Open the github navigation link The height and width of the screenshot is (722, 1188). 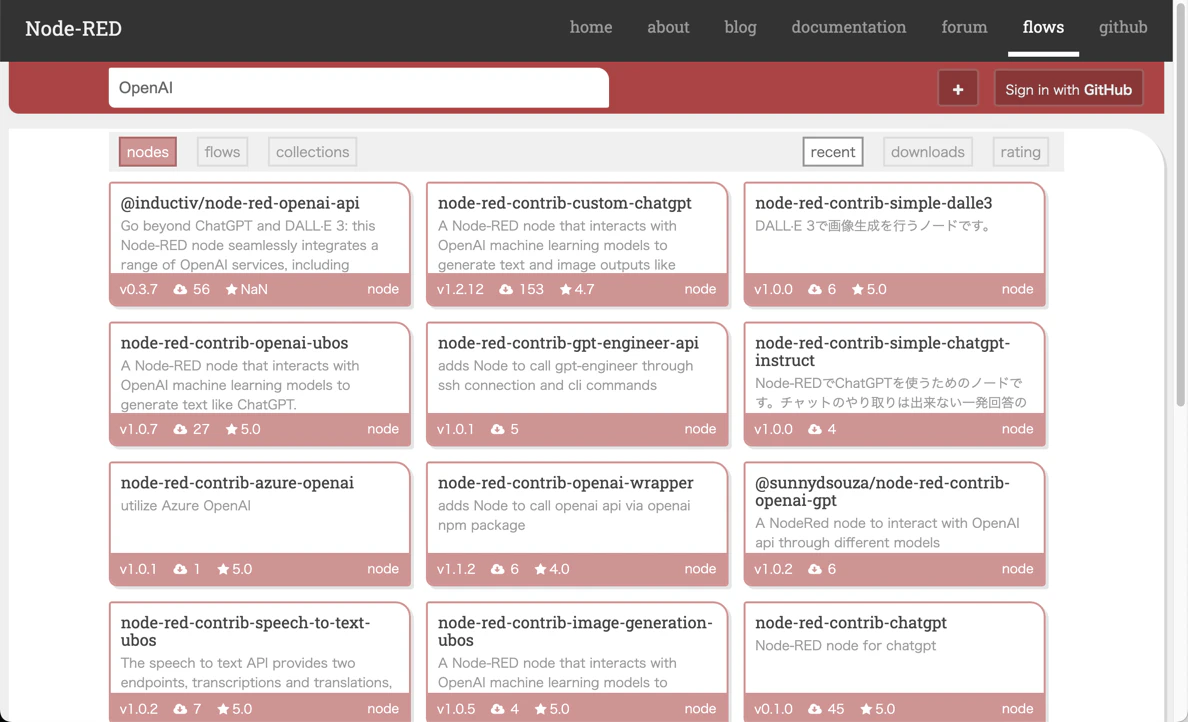coord(1123,27)
